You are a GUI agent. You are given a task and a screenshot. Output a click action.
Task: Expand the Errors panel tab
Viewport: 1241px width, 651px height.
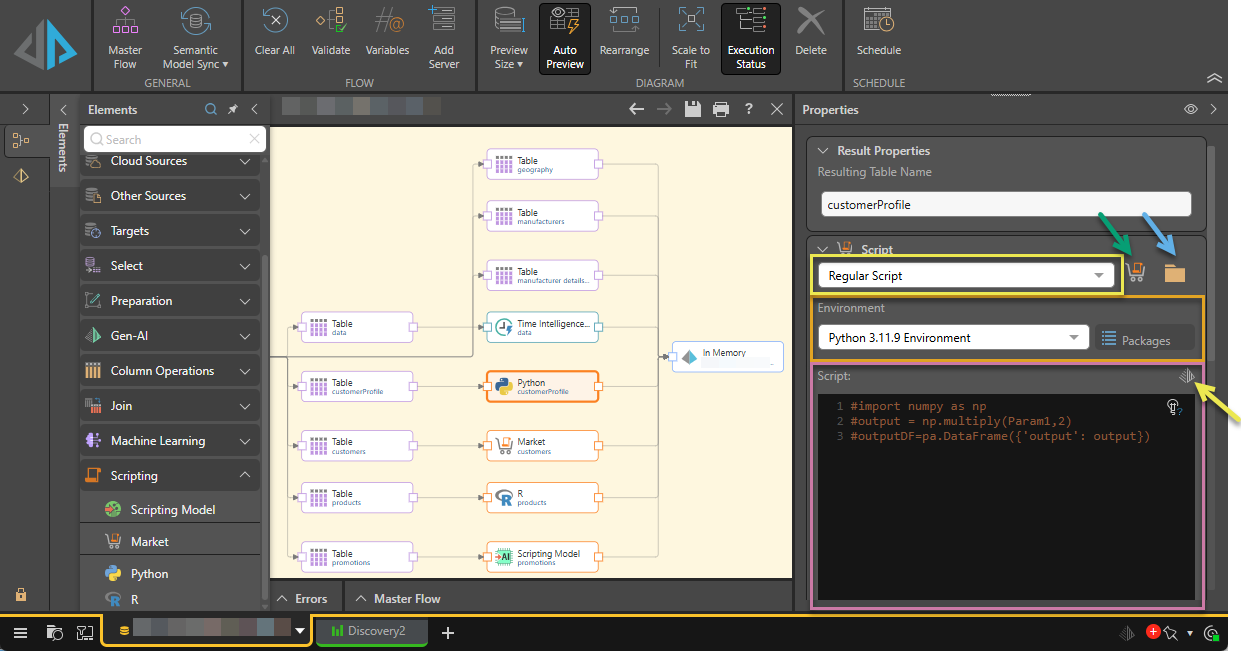tap(302, 599)
